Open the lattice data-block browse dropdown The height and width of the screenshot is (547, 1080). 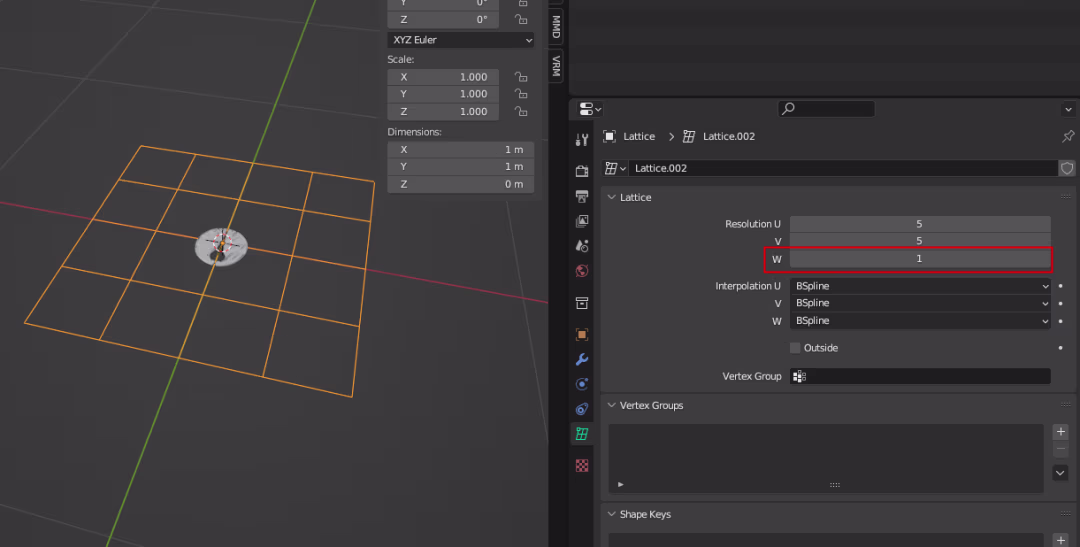tap(615, 168)
